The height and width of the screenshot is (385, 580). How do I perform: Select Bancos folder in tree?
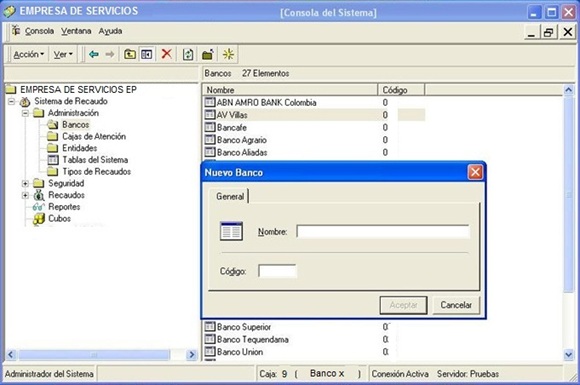[x=75, y=125]
